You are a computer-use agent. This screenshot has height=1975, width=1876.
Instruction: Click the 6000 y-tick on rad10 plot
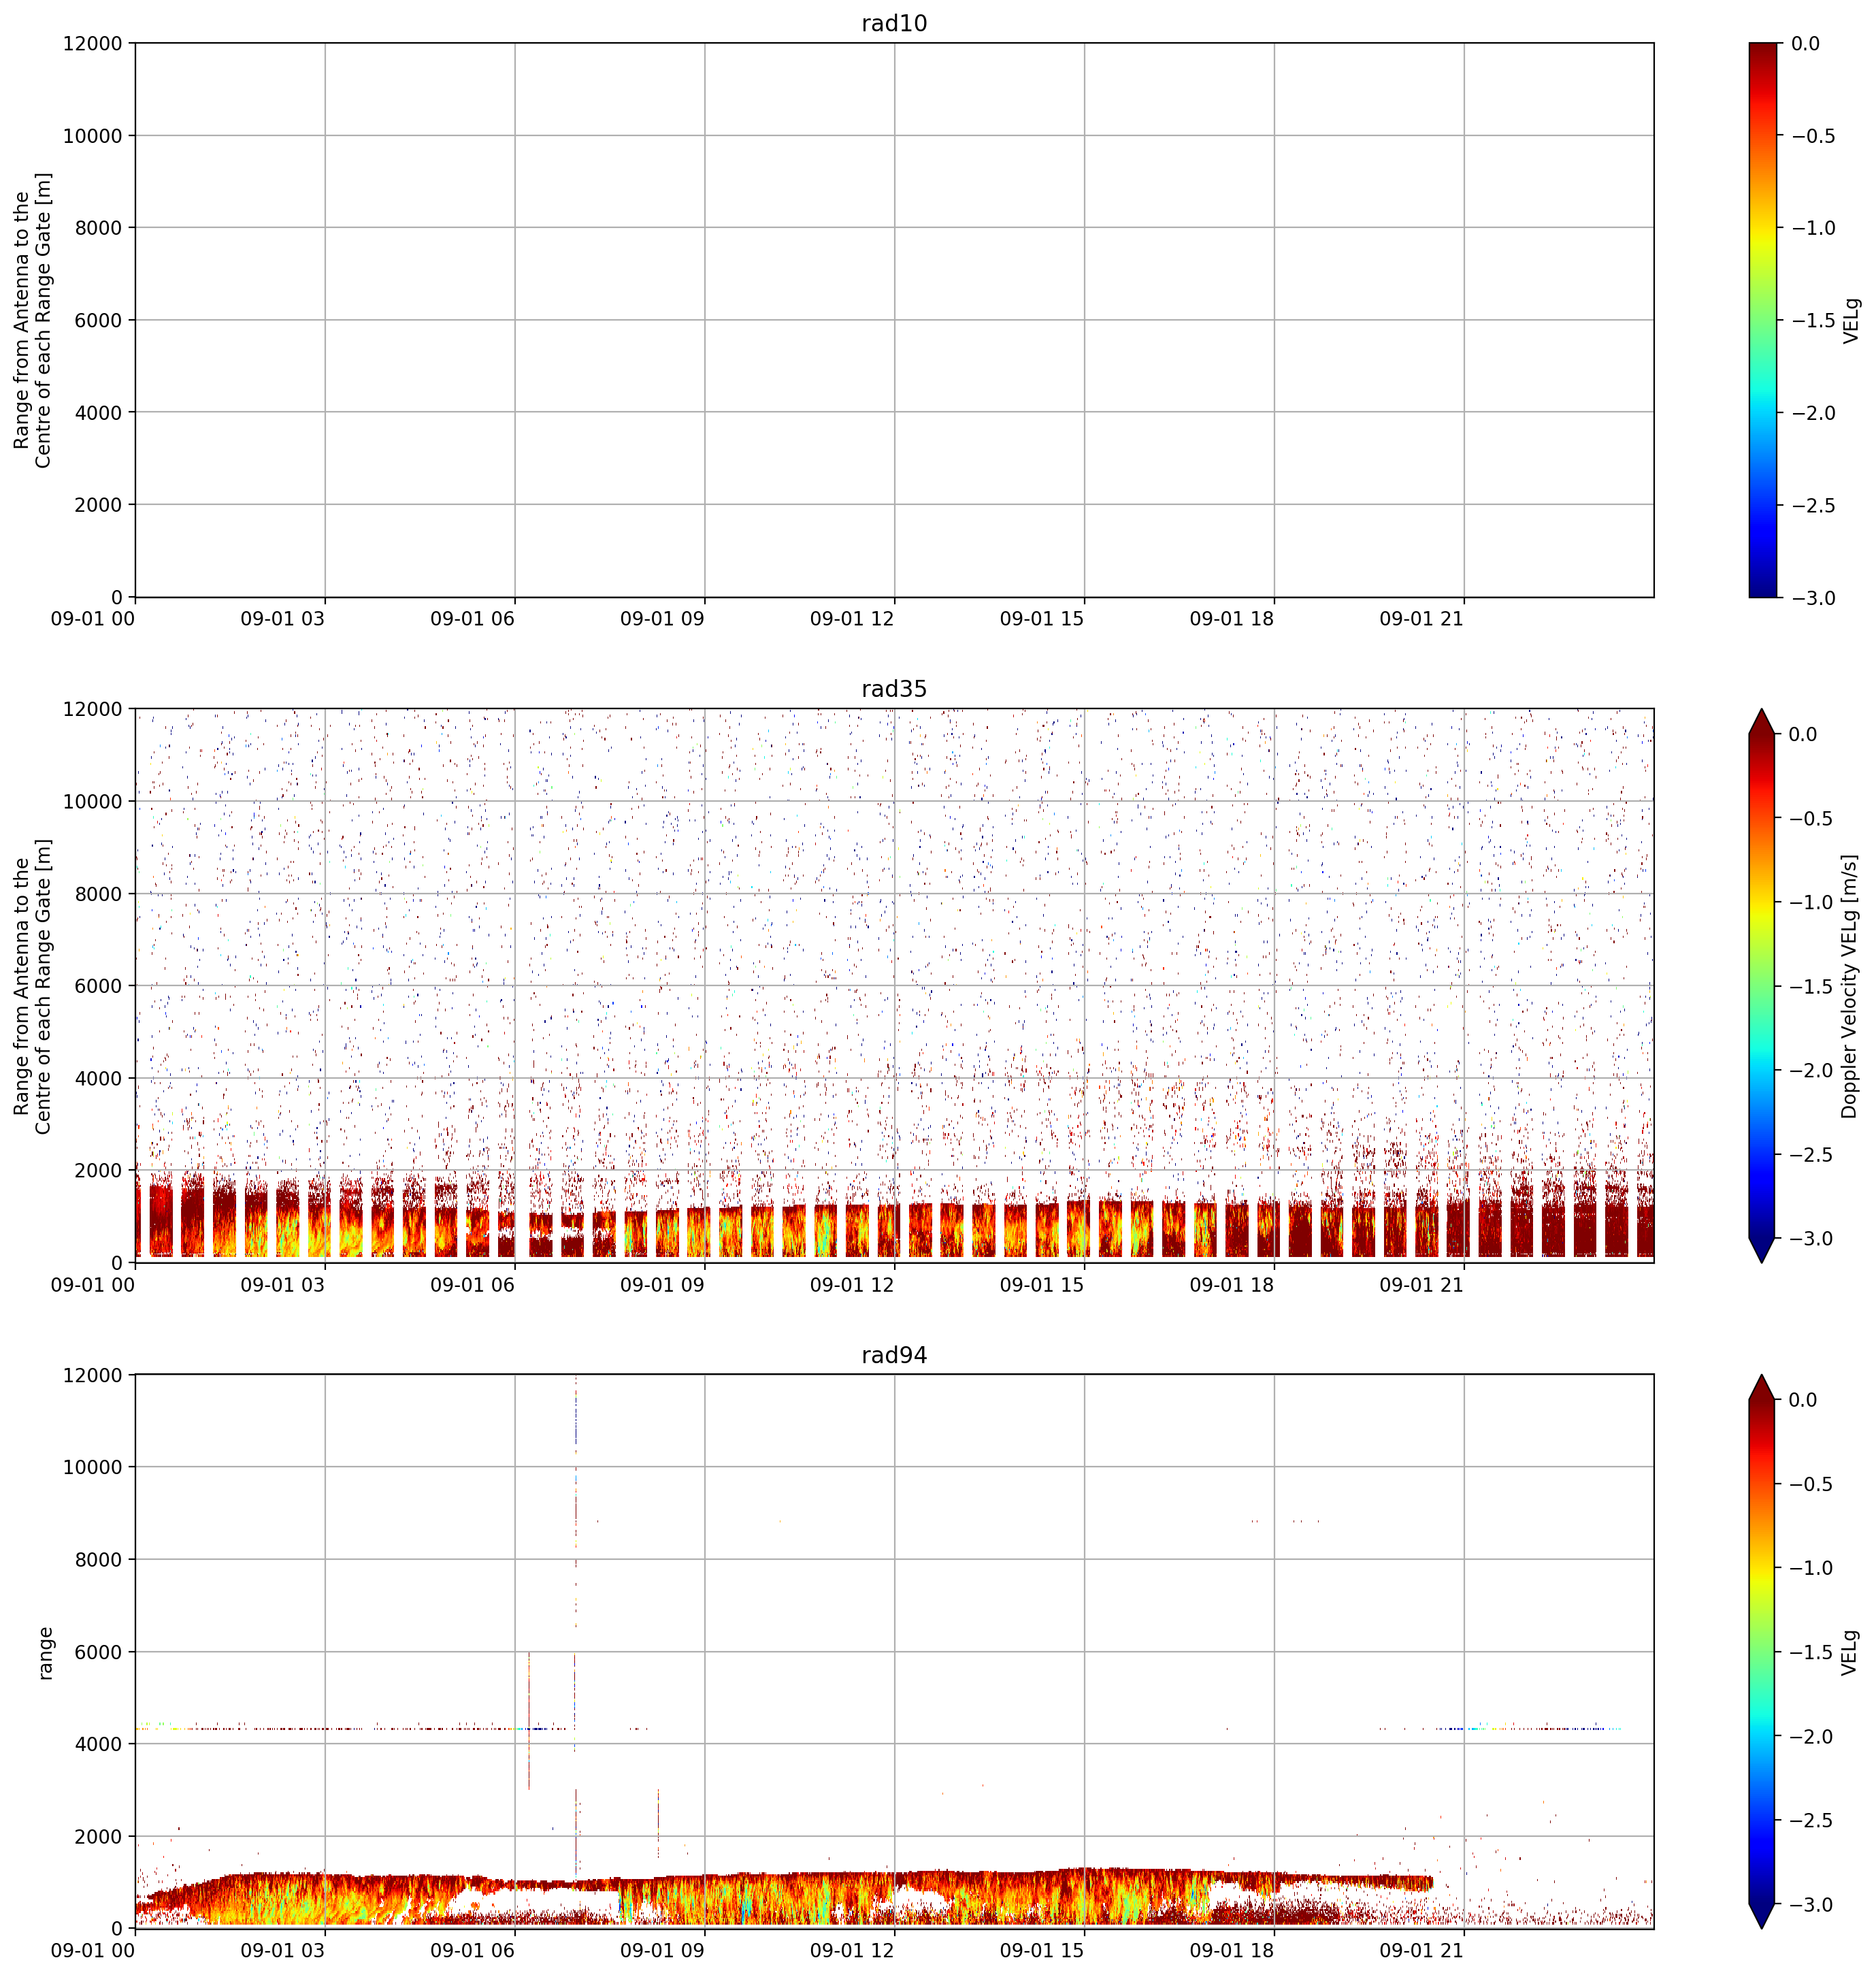98,321
